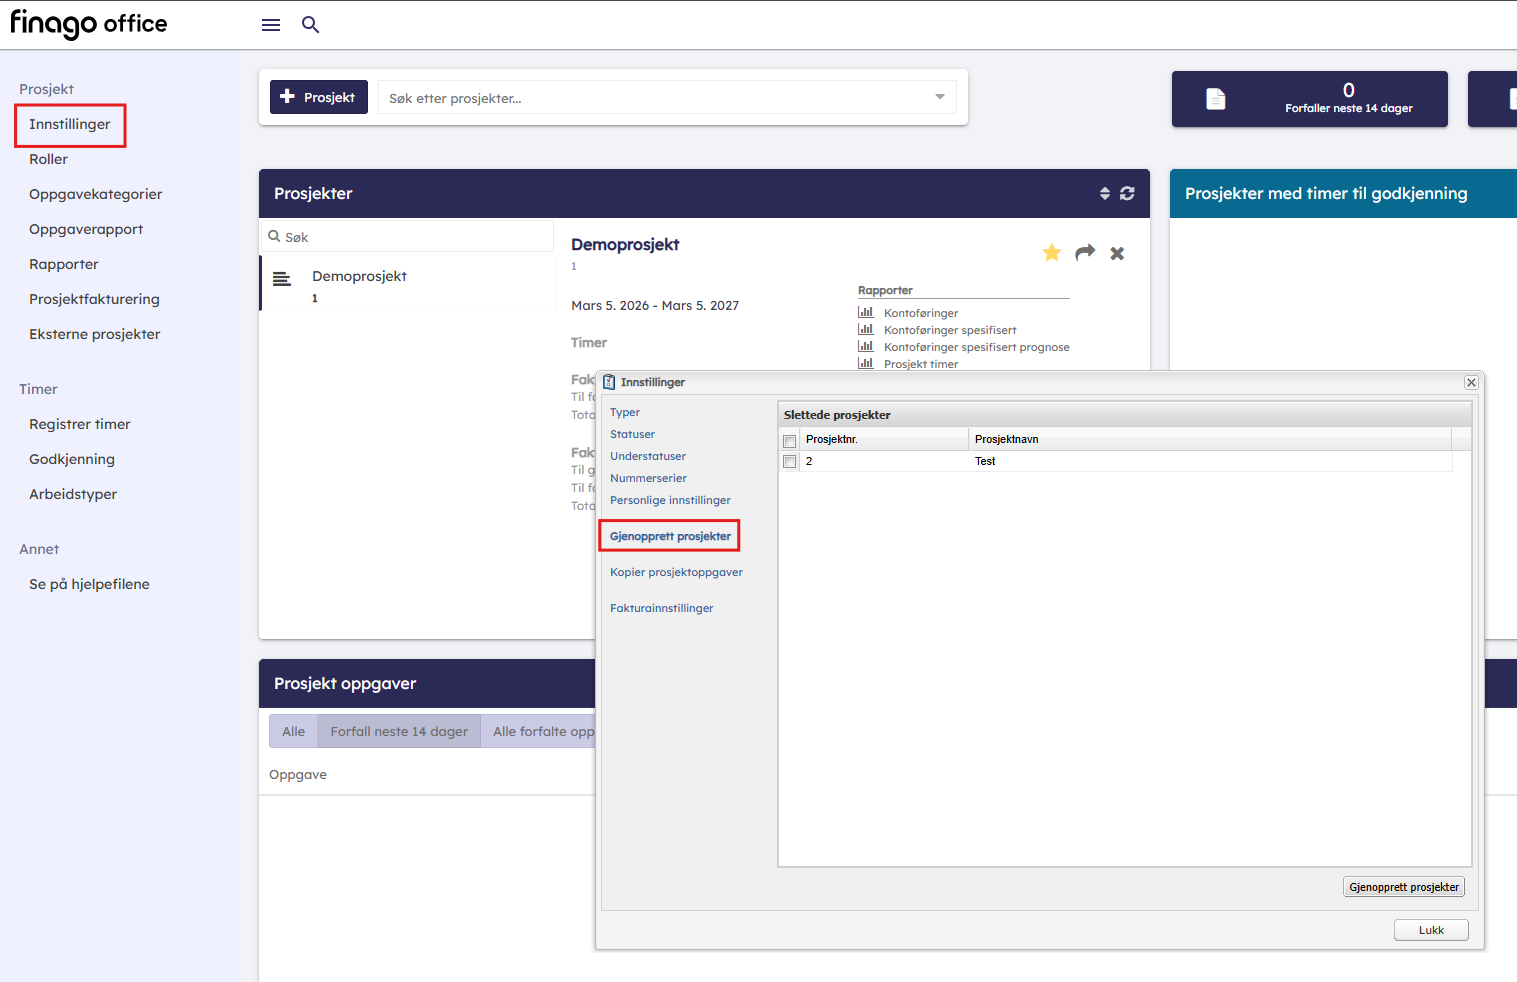Select Nummerserier in the settings list

click(x=648, y=478)
